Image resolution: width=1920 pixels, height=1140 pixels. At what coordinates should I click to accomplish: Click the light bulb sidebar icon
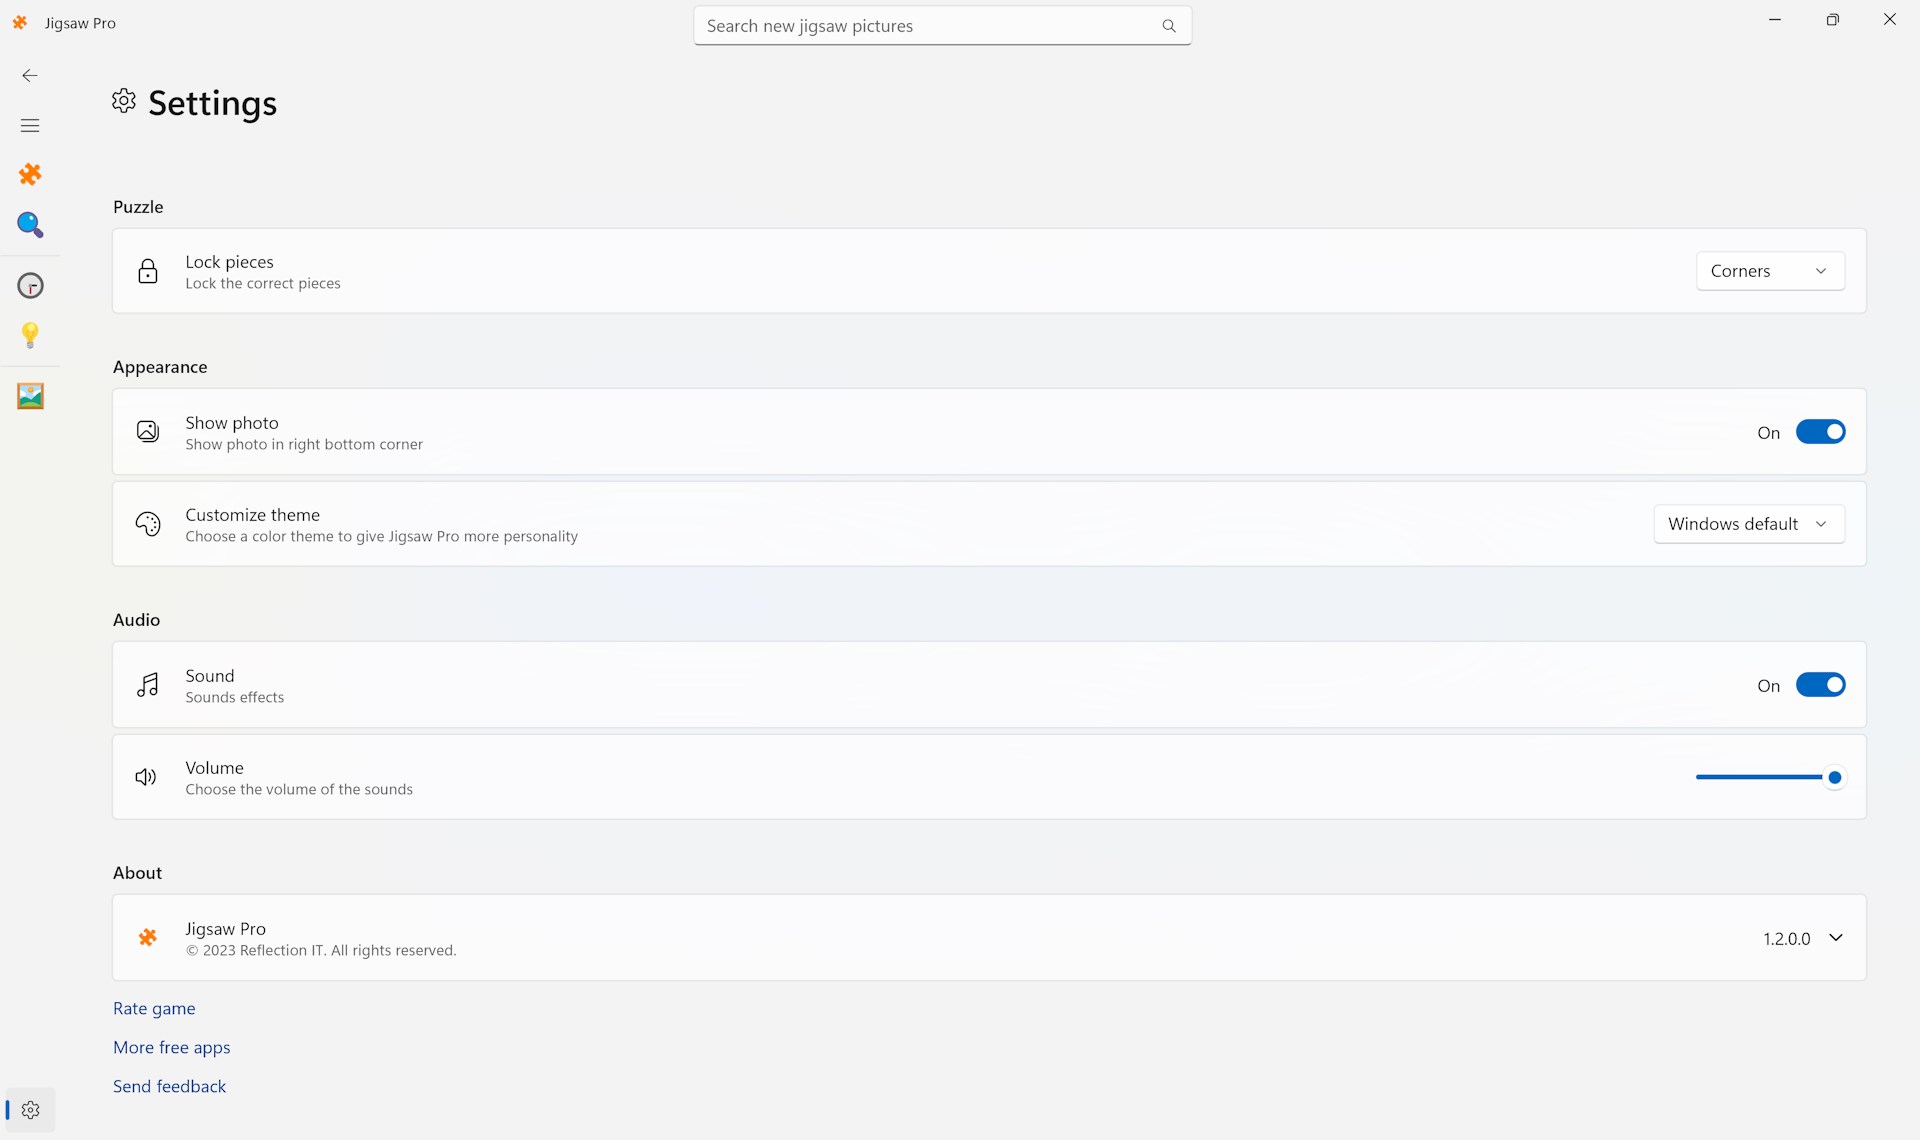coord(30,335)
